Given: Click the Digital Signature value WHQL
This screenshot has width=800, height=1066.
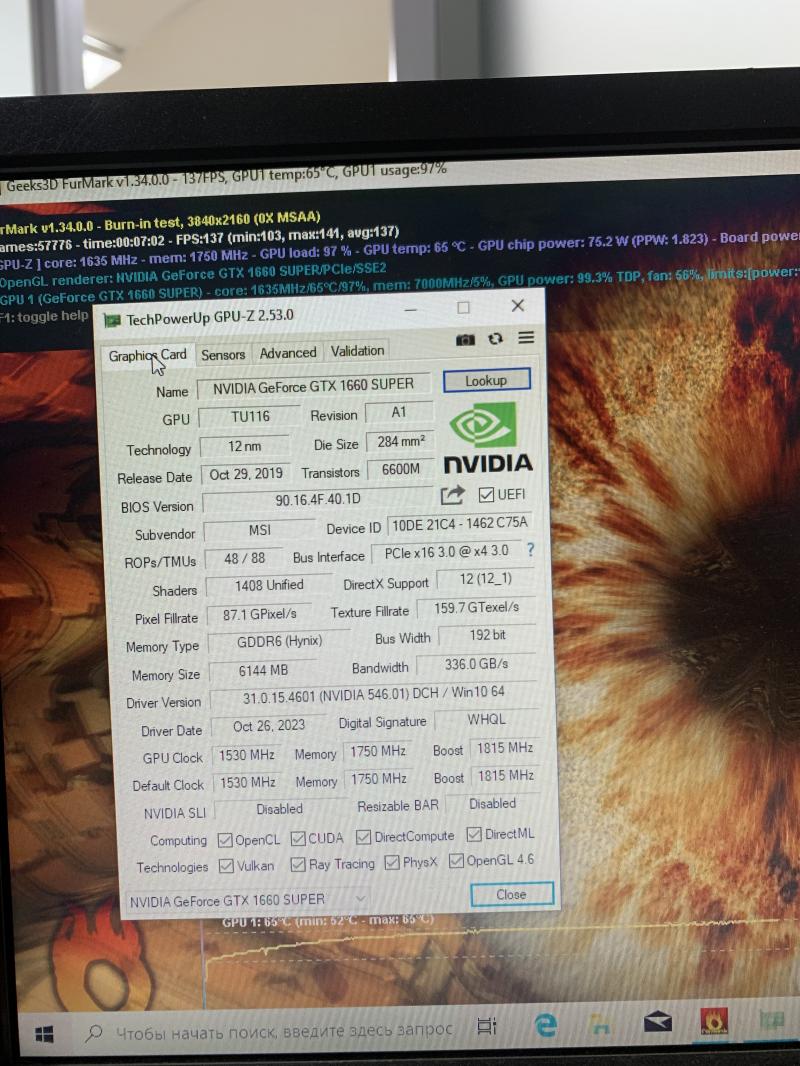Looking at the screenshot, I should click(x=487, y=719).
